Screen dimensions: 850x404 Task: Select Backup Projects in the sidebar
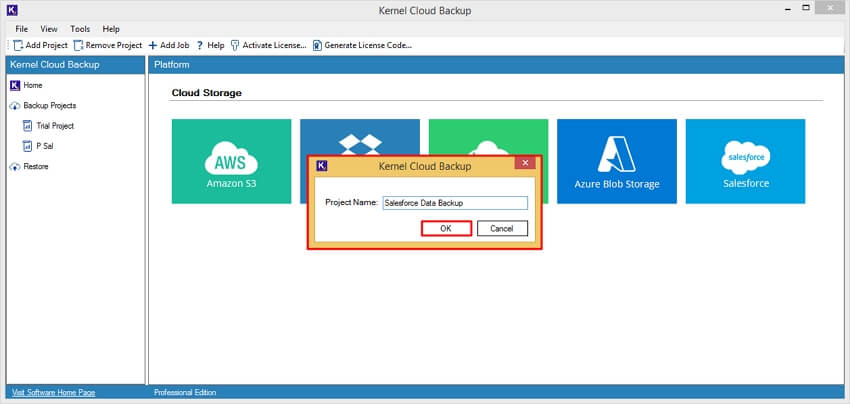[x=50, y=106]
